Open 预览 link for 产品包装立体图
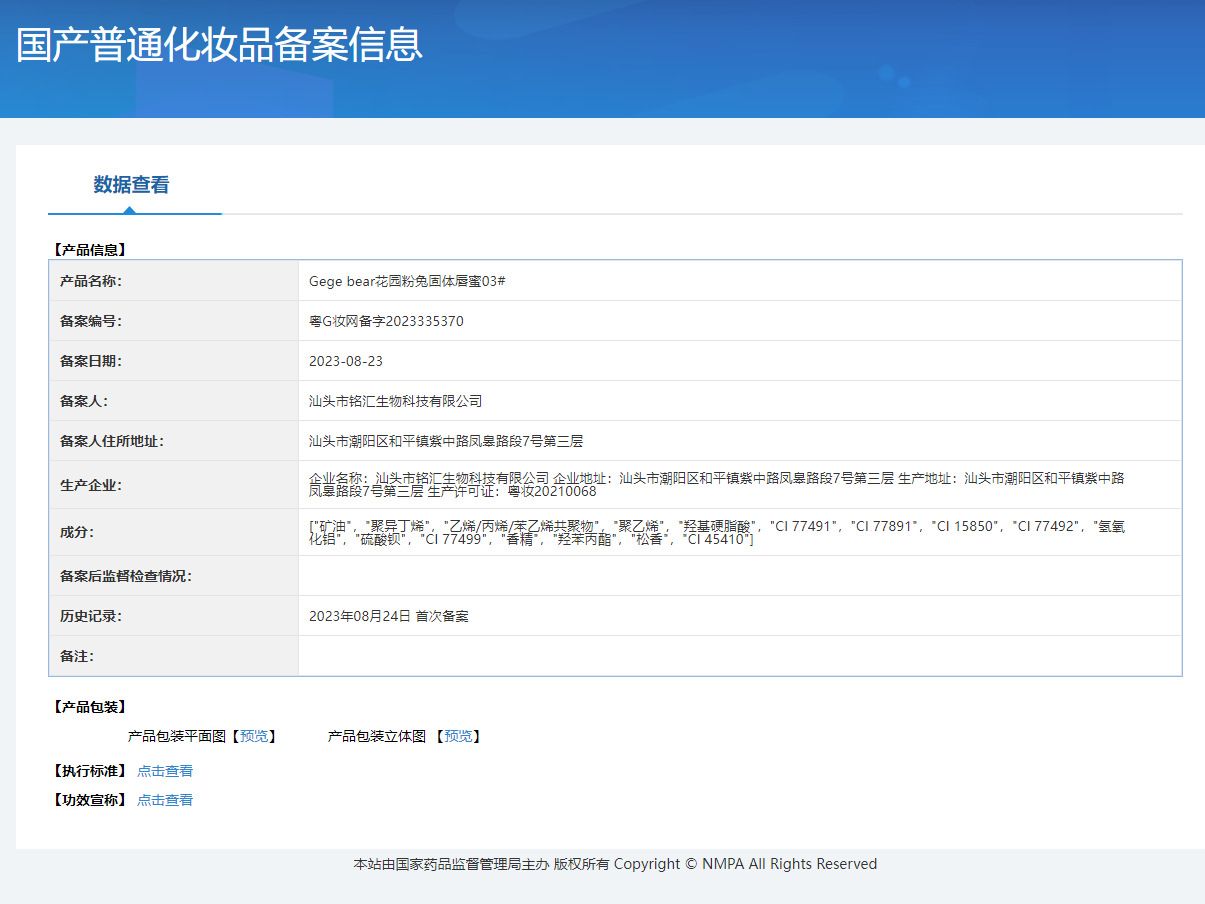The height and width of the screenshot is (904, 1205). click(458, 736)
